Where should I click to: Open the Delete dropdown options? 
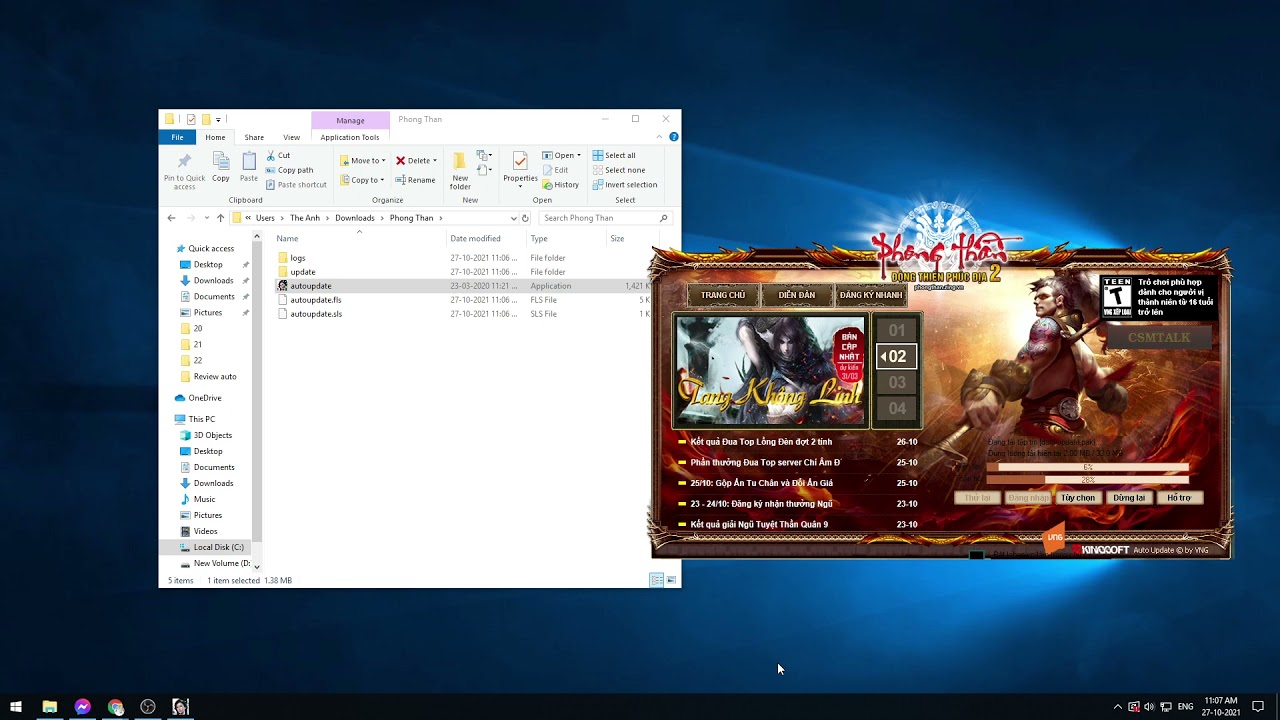pyautogui.click(x=434, y=160)
